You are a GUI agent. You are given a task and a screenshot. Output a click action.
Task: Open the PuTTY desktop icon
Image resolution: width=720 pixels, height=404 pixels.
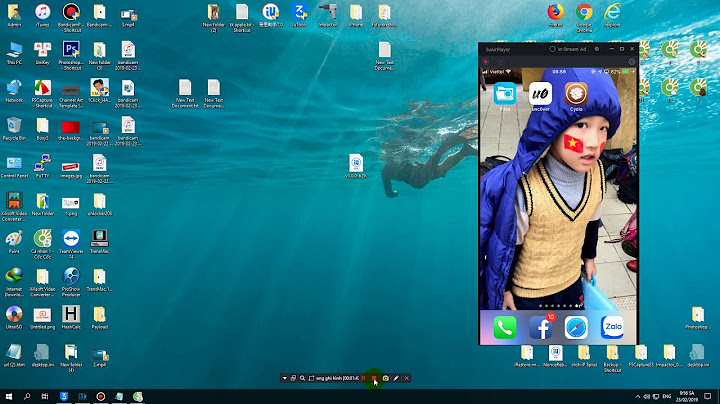pos(42,166)
